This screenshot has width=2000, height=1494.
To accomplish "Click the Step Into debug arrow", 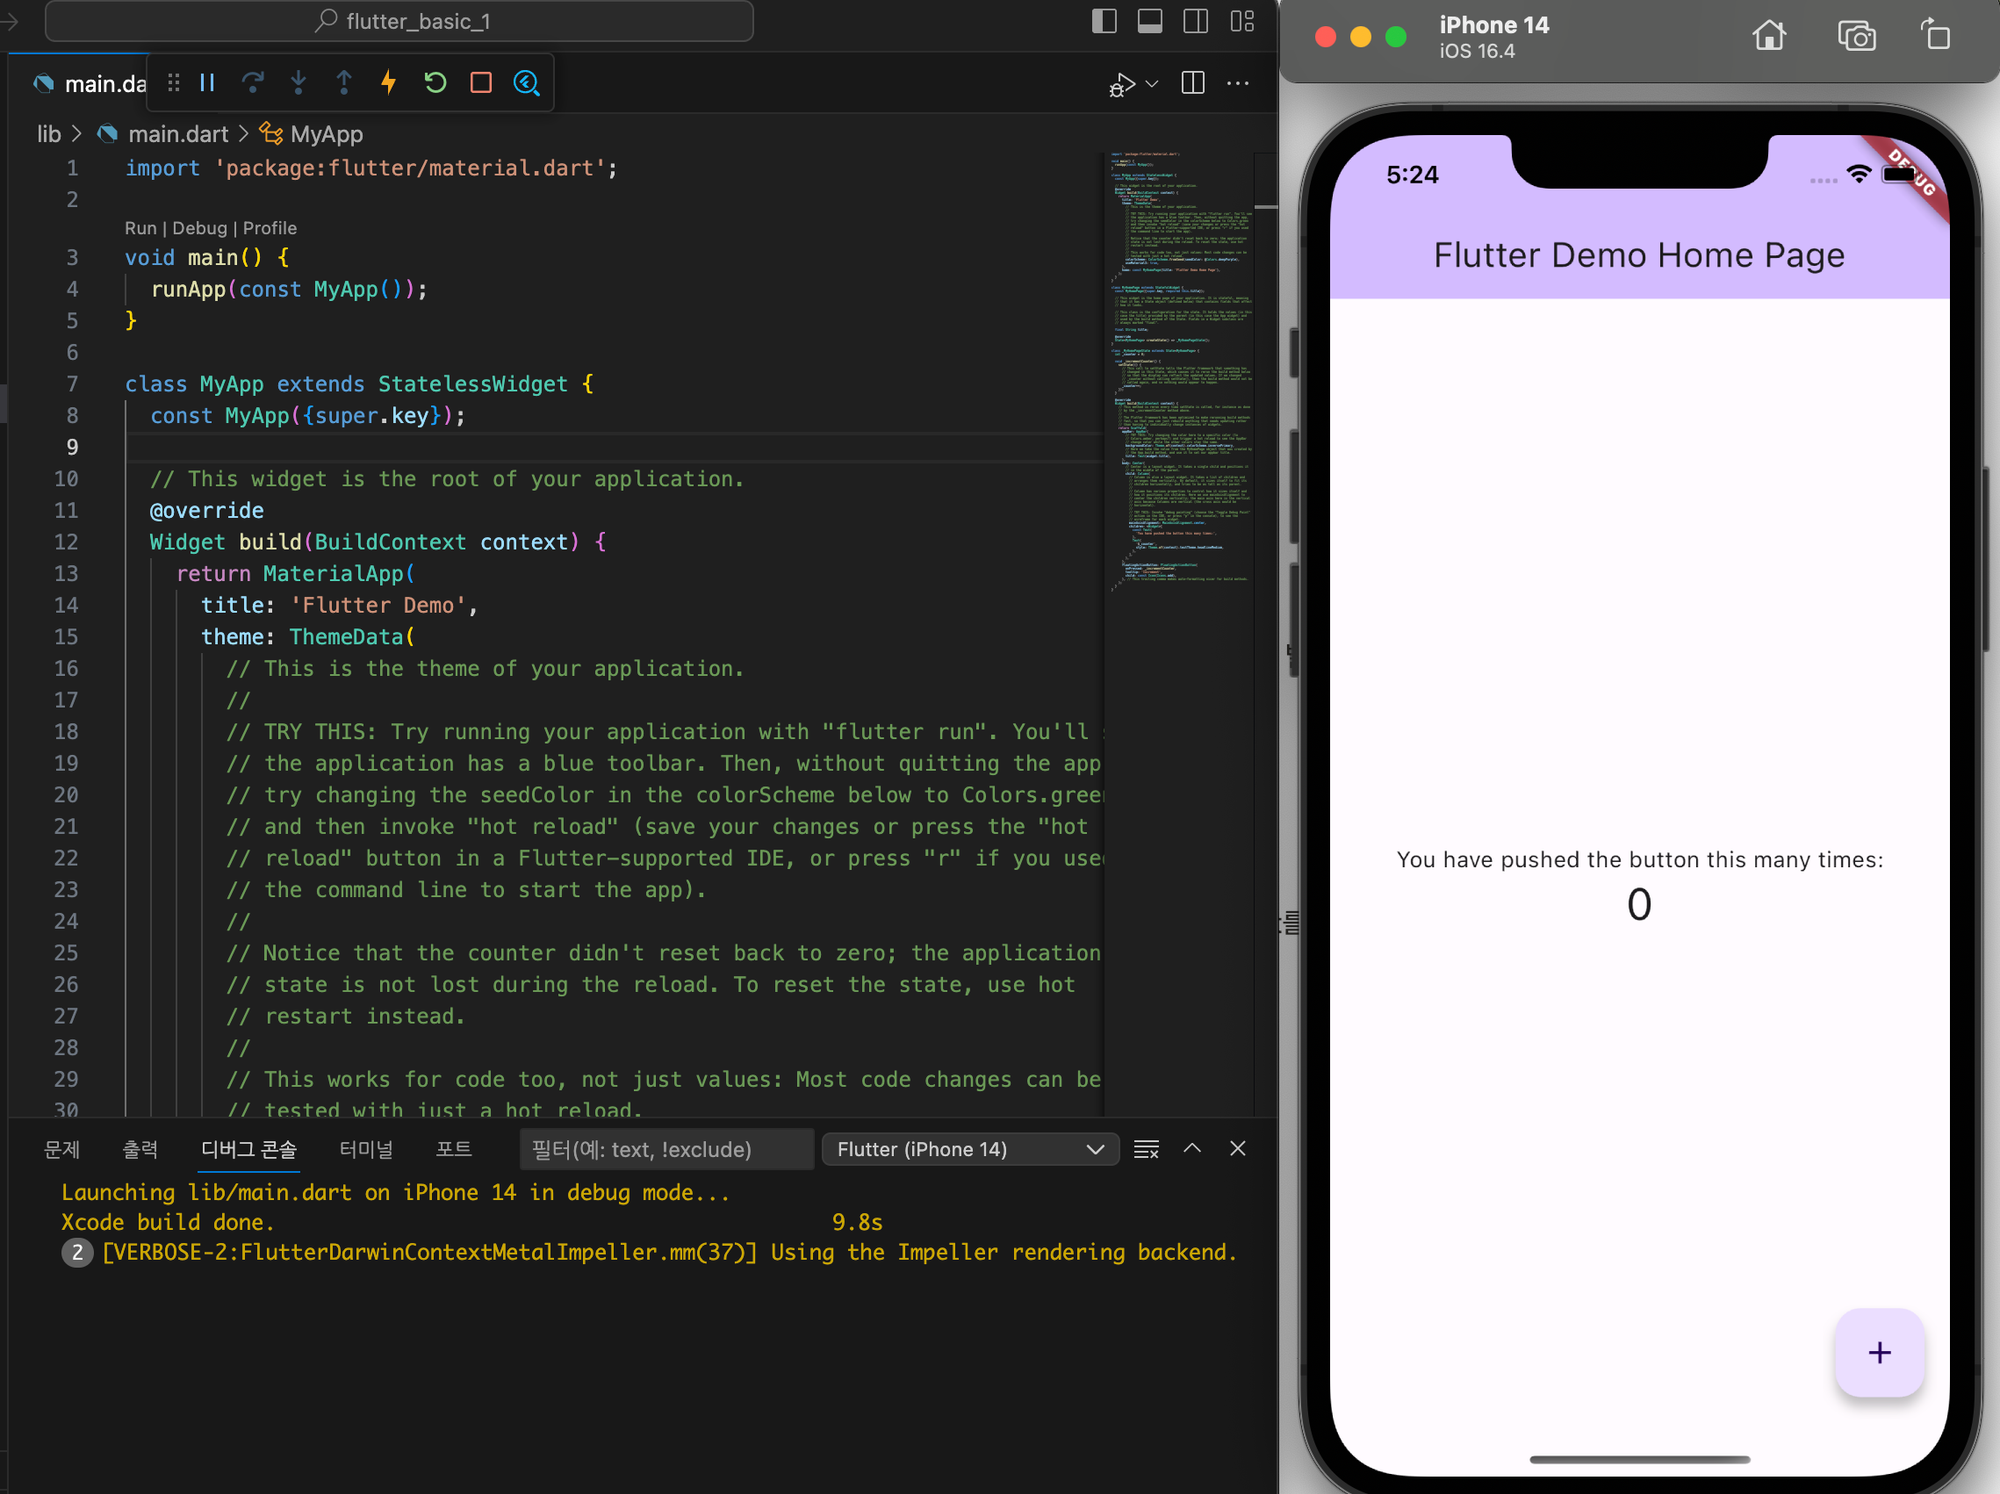I will 298,83.
